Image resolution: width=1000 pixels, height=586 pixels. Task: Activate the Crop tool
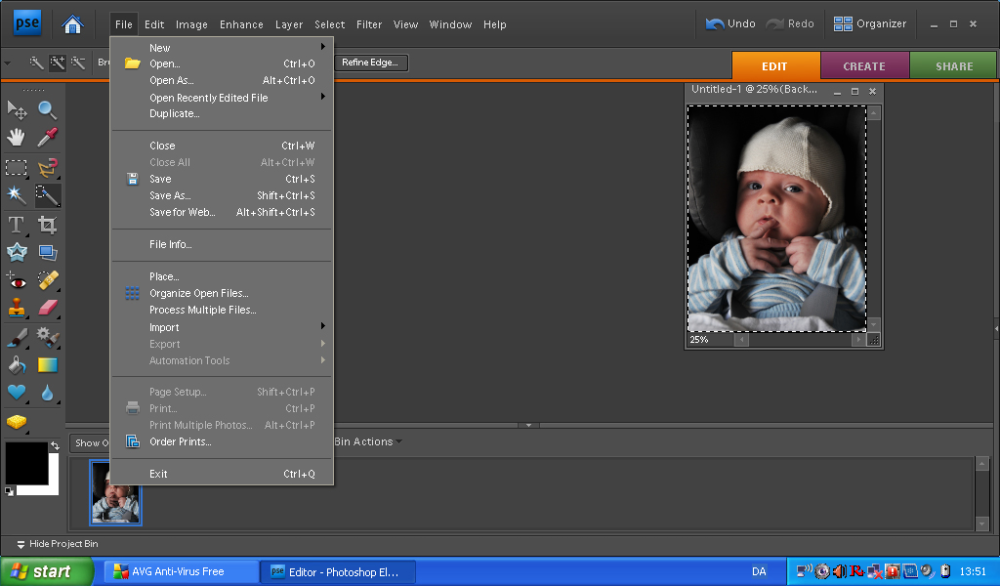[47, 224]
